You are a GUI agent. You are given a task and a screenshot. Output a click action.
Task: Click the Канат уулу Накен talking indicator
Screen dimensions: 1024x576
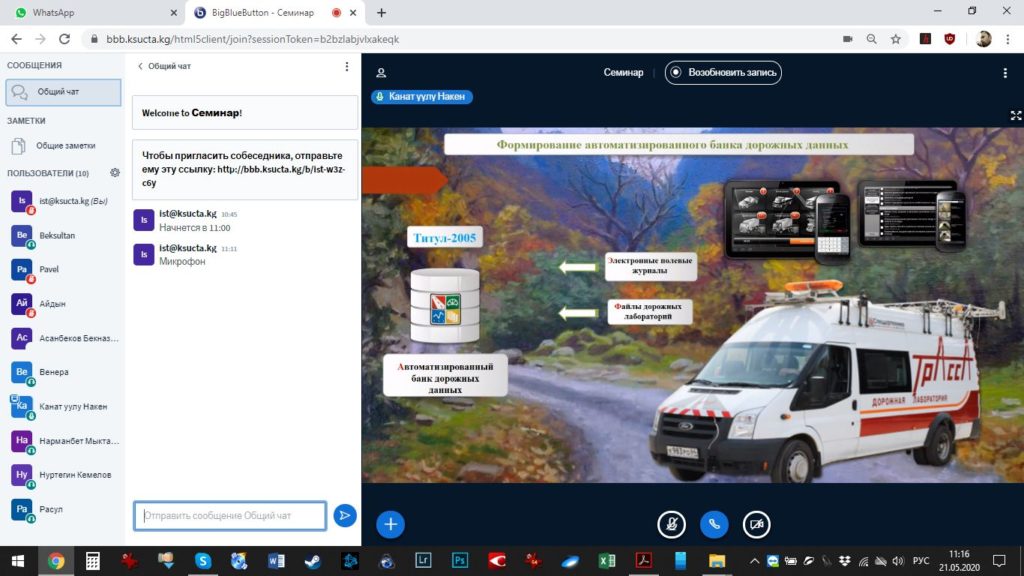pos(422,97)
